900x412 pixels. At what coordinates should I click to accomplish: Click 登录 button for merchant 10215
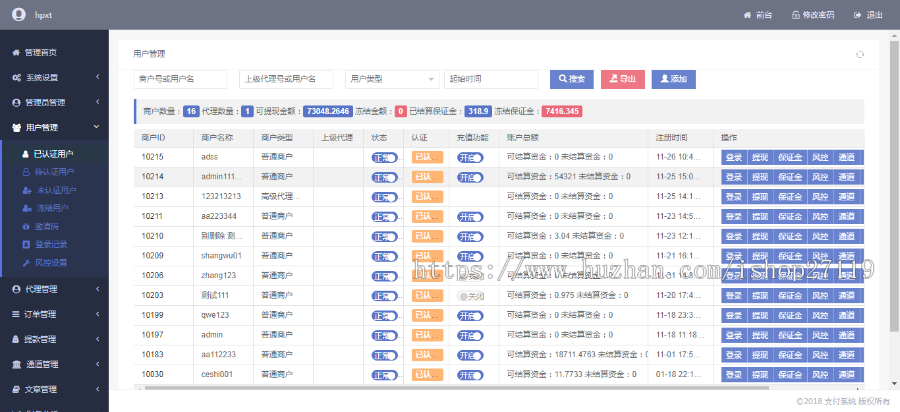(x=734, y=158)
